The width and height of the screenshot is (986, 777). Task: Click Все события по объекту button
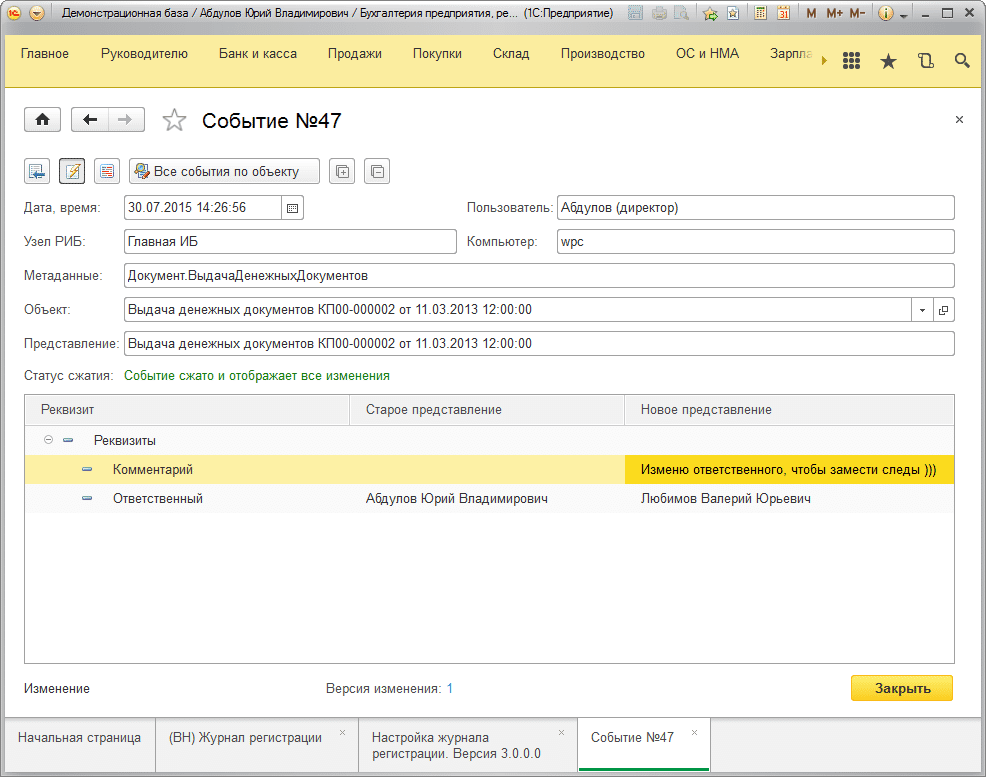coord(224,171)
